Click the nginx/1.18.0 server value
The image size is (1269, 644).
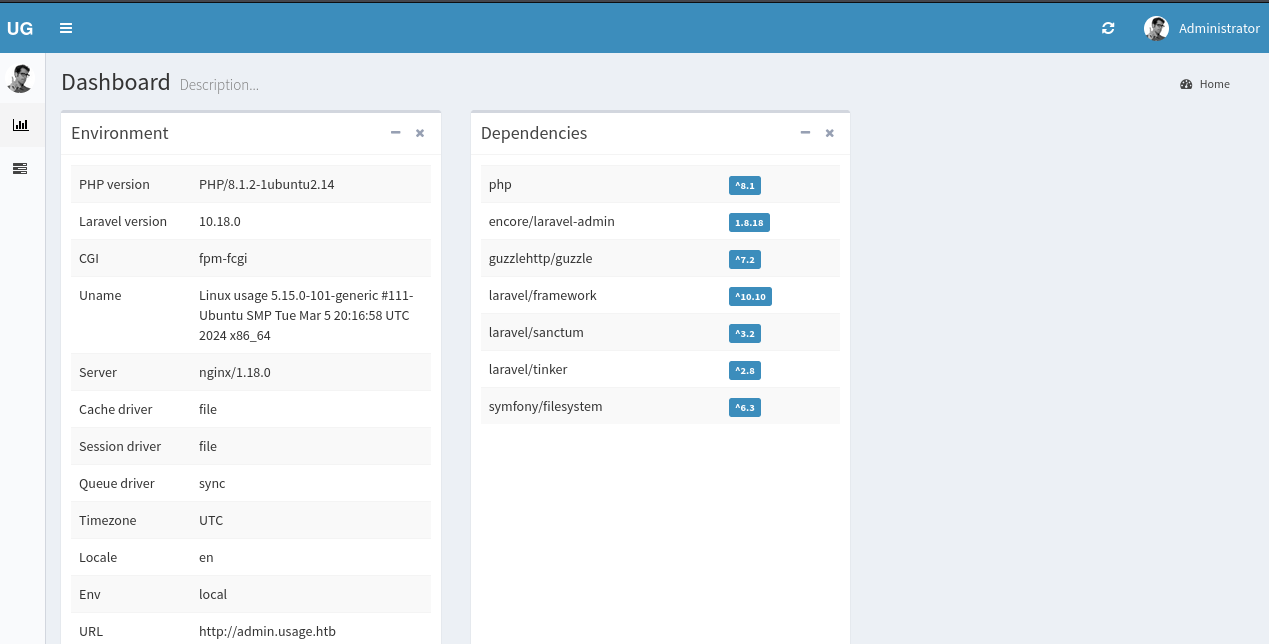point(235,372)
